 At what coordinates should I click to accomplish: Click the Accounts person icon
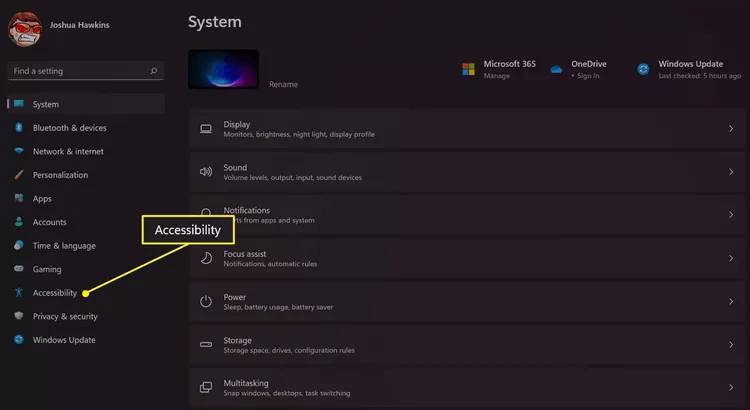(x=19, y=222)
